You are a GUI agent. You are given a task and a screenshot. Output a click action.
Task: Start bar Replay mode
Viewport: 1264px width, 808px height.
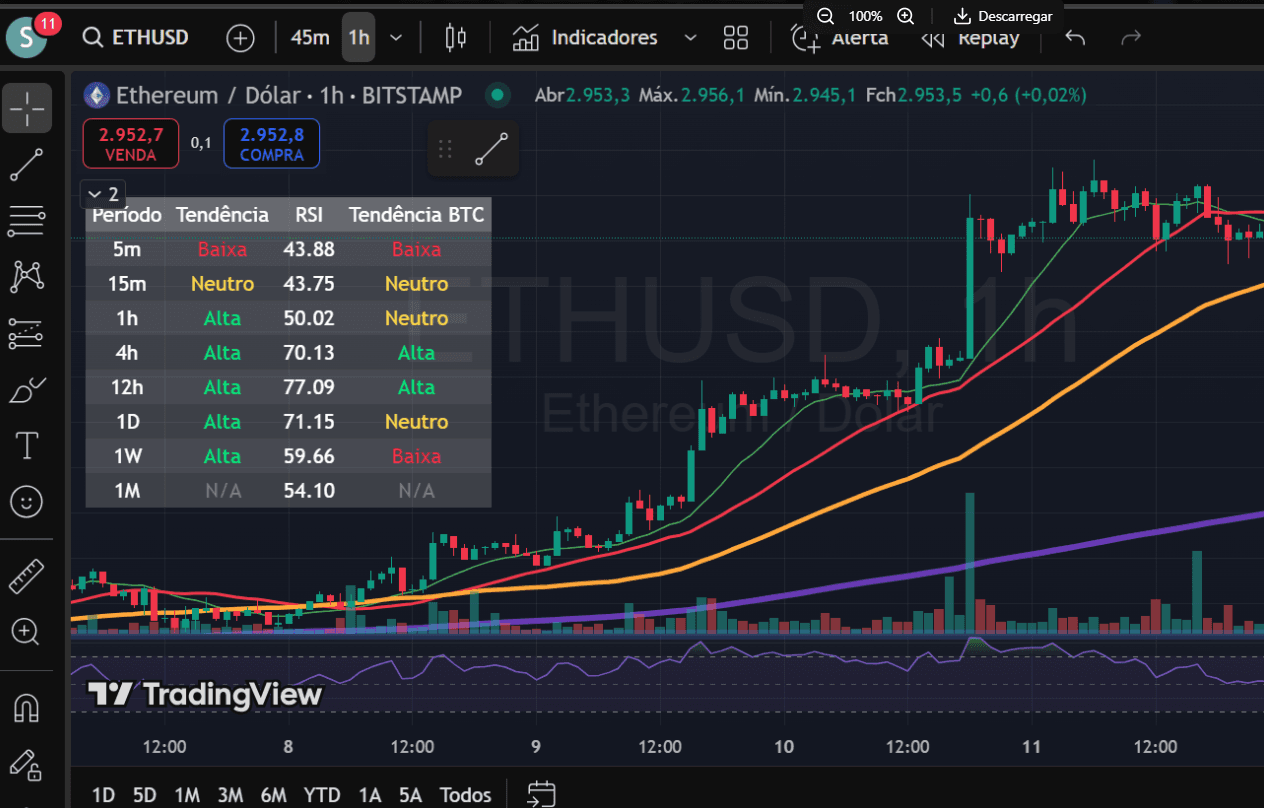point(970,38)
